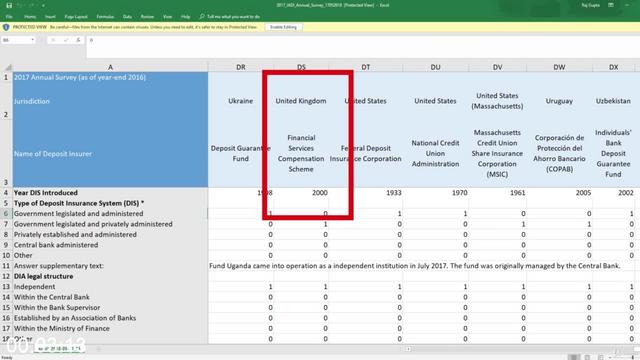Click the 'DIA legal structure' cell
The width and height of the screenshot is (640, 360).
110,276
